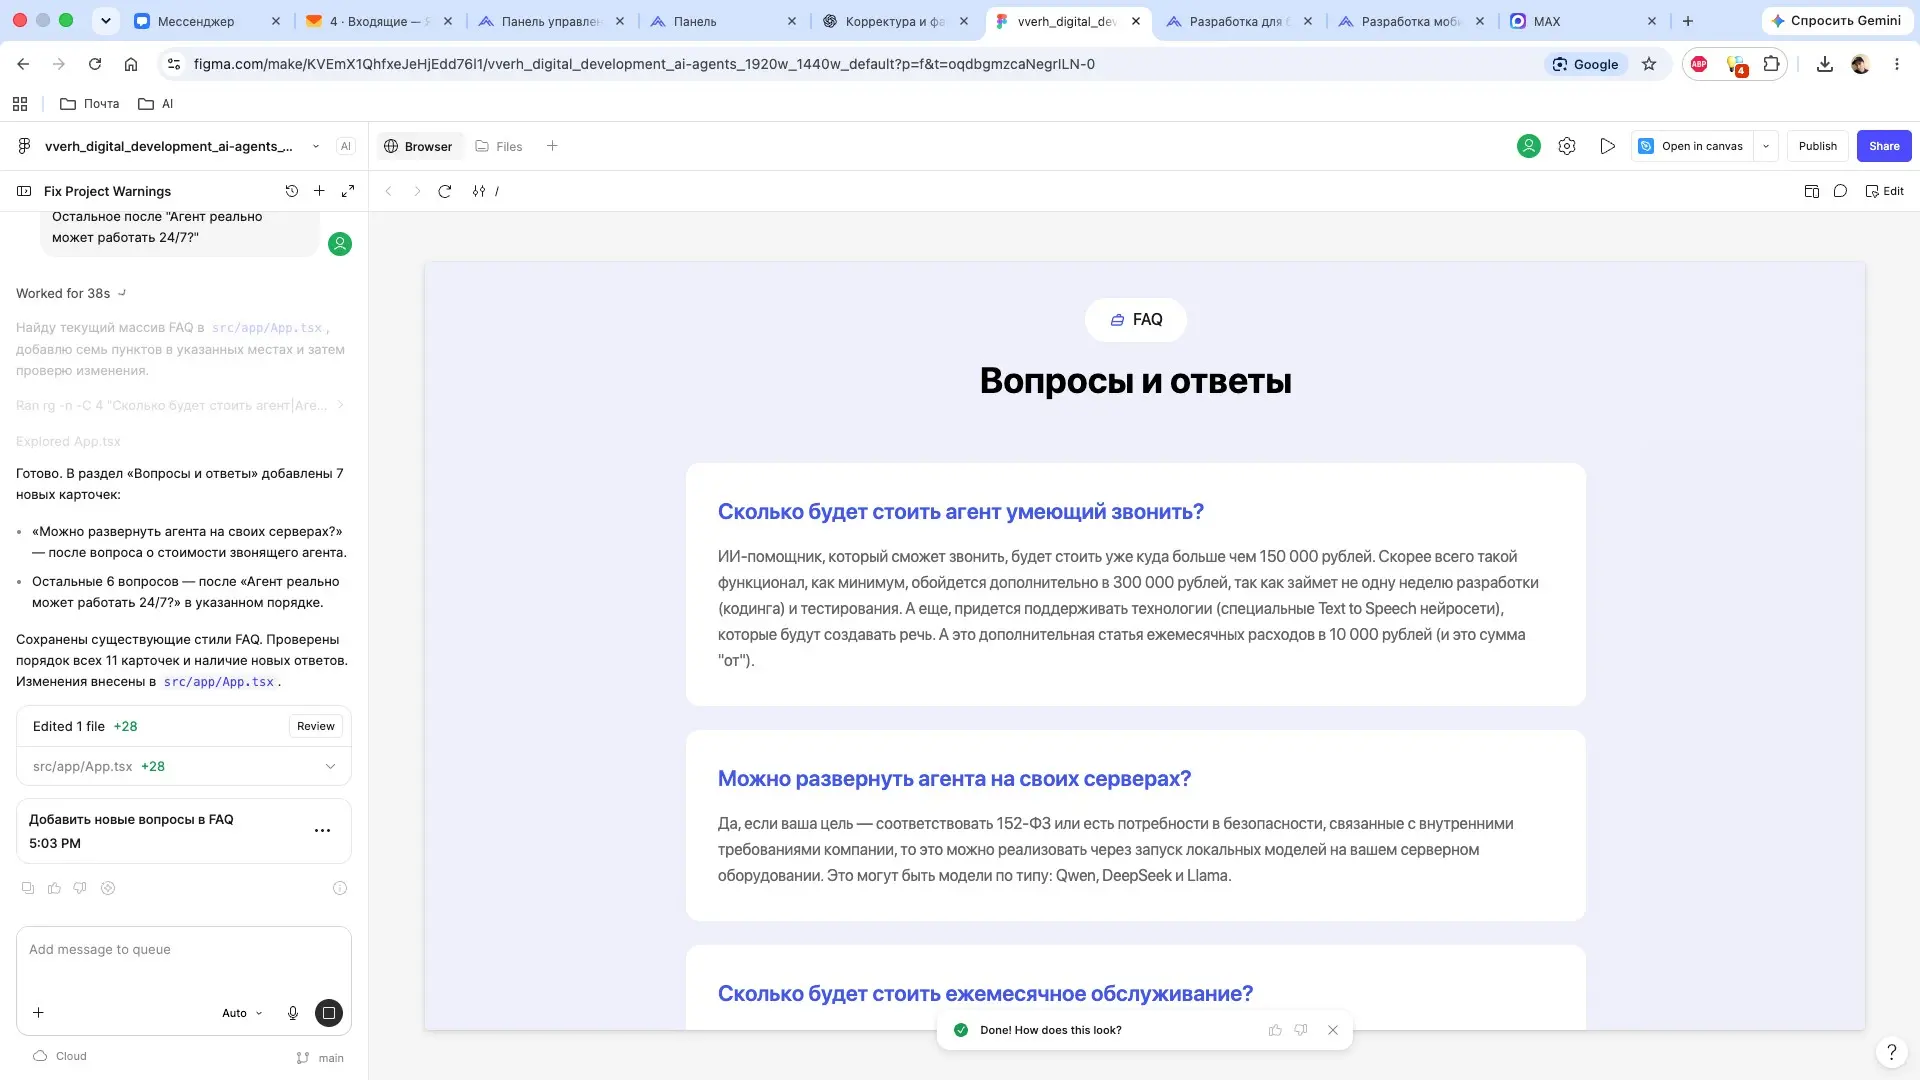Open the MAX browser tab
1920x1080 pixels.
(1583, 21)
